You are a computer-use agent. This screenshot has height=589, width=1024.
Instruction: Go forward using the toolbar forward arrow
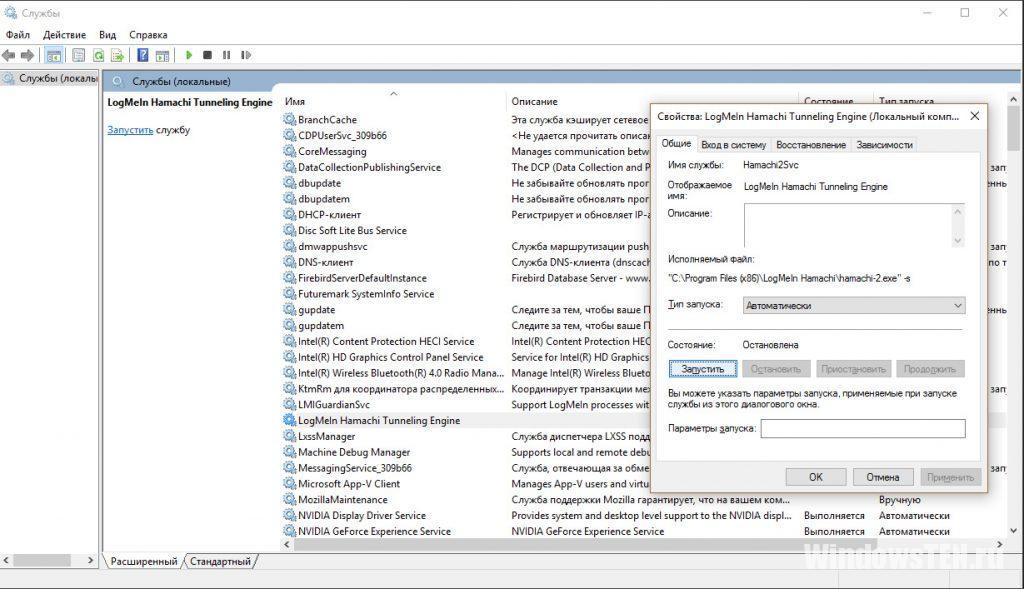tap(27, 56)
